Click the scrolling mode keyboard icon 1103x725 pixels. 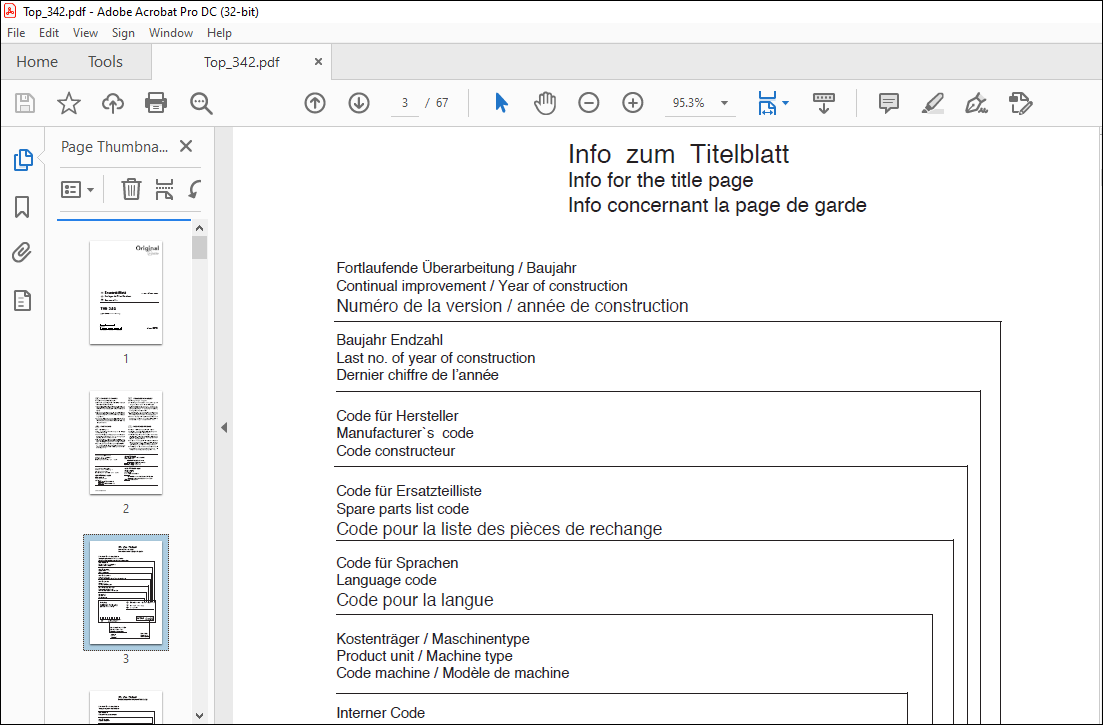[x=824, y=103]
